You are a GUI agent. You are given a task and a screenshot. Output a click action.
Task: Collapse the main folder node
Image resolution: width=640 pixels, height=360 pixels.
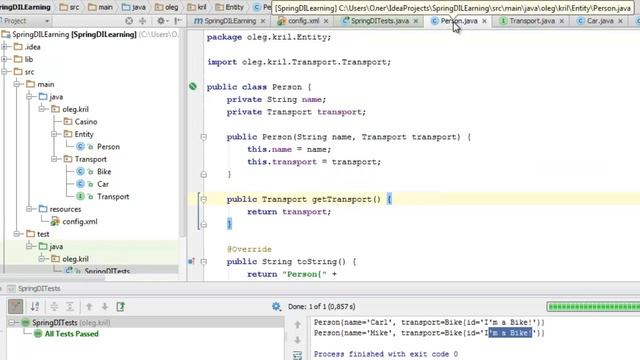[x=17, y=84]
